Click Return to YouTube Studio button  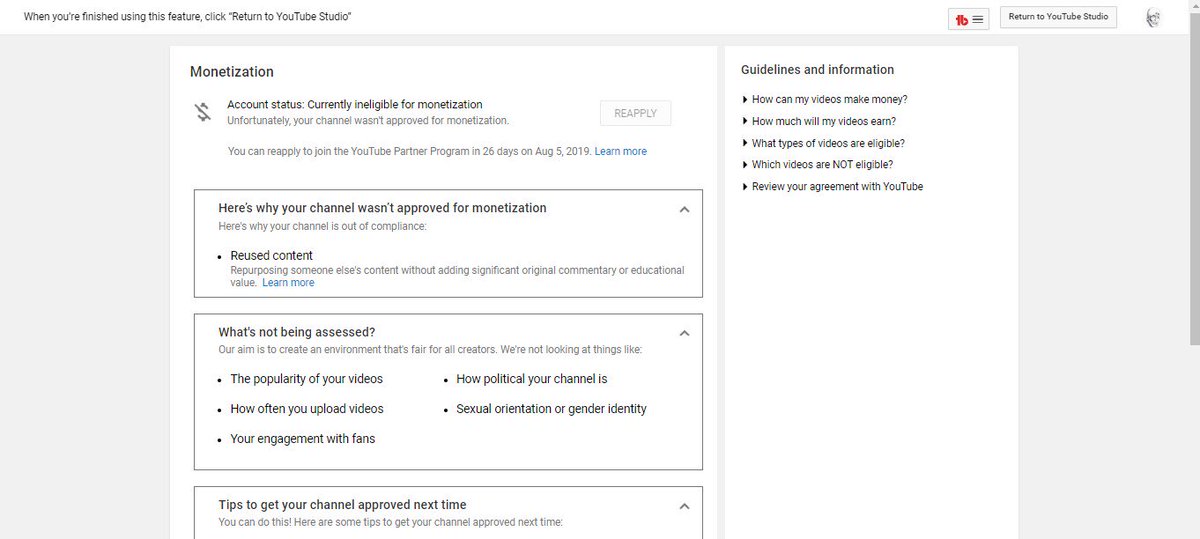click(x=1058, y=17)
